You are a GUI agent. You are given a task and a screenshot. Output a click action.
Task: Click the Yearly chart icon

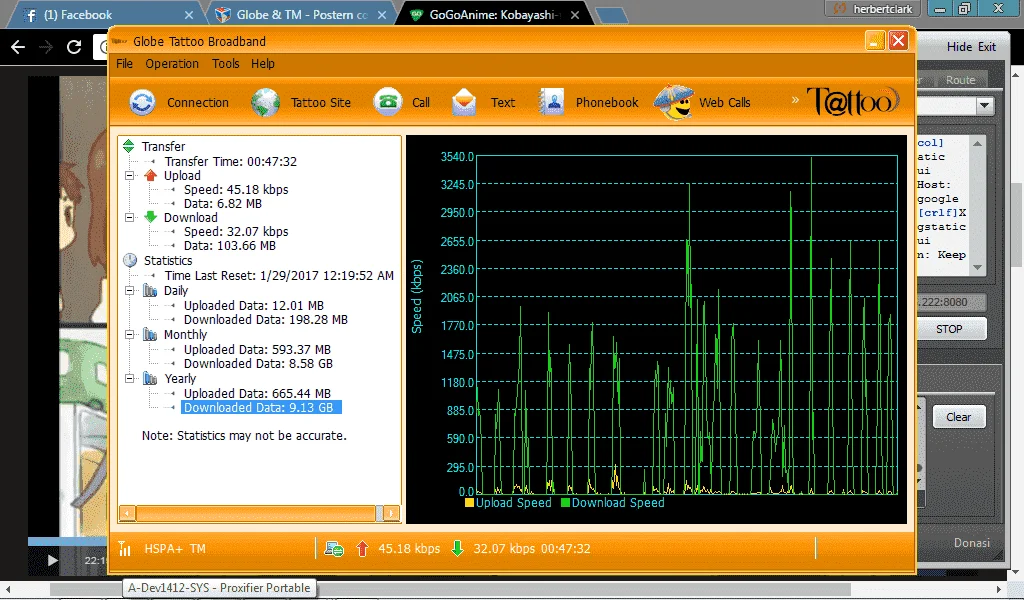150,378
